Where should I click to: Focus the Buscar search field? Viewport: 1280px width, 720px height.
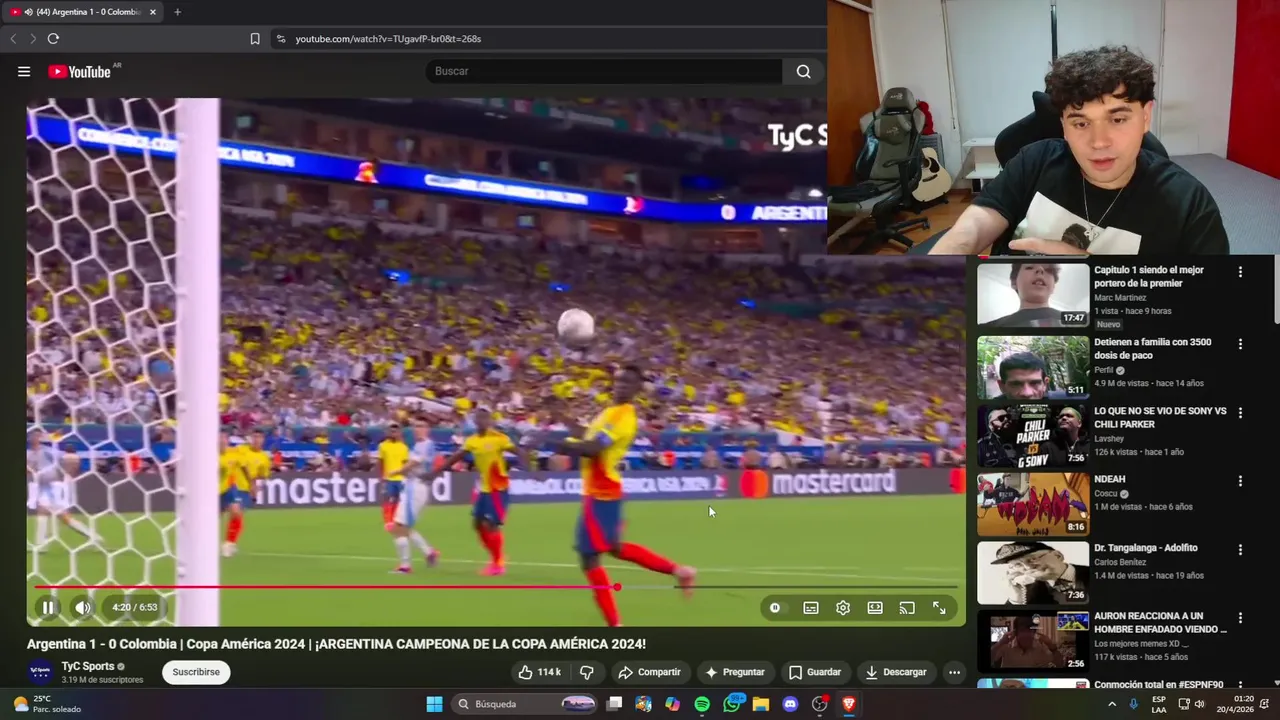tap(604, 71)
